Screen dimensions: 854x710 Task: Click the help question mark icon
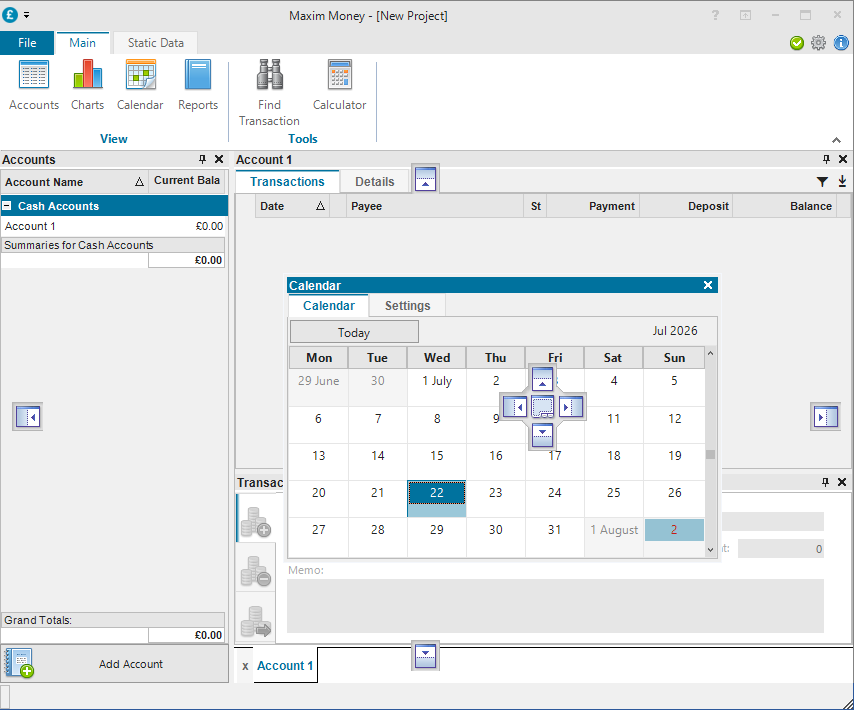tap(715, 15)
